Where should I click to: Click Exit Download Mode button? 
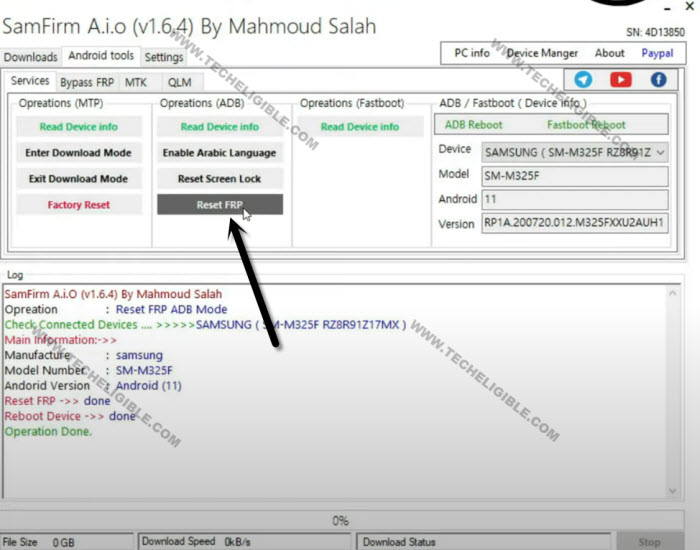pyautogui.click(x=79, y=179)
